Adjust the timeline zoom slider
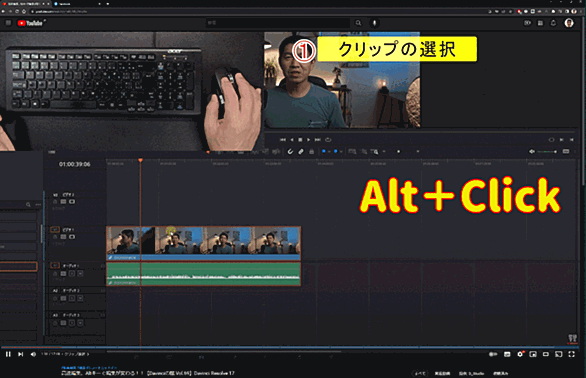Viewport: 586px width, 378px height. 398,151
